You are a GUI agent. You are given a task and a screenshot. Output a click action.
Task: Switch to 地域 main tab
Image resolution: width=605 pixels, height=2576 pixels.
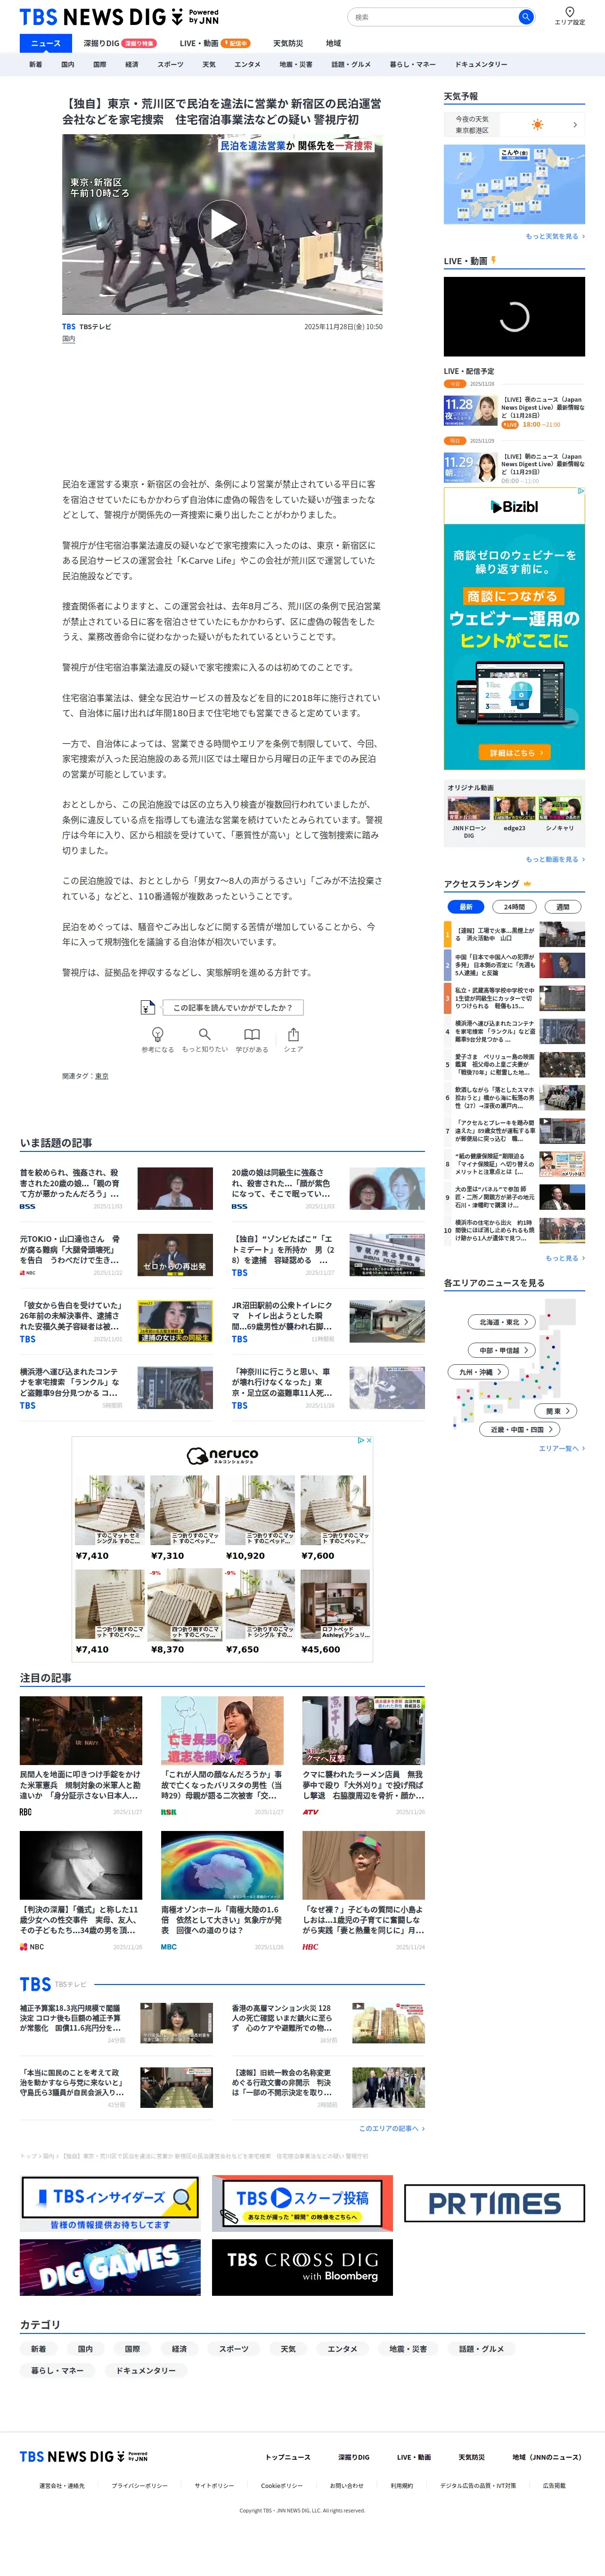(x=333, y=43)
